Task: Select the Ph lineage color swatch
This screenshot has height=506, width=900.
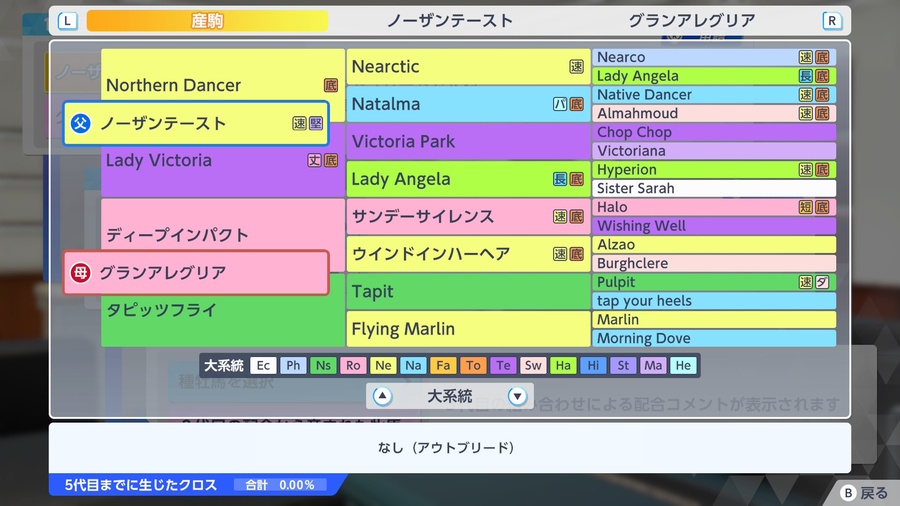Action: click(x=293, y=365)
